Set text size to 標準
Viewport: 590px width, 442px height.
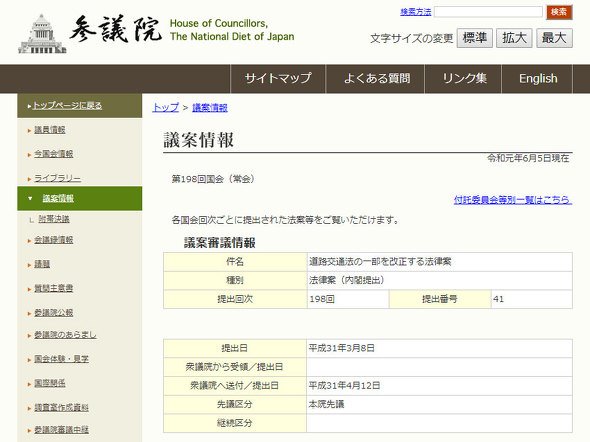tap(474, 38)
